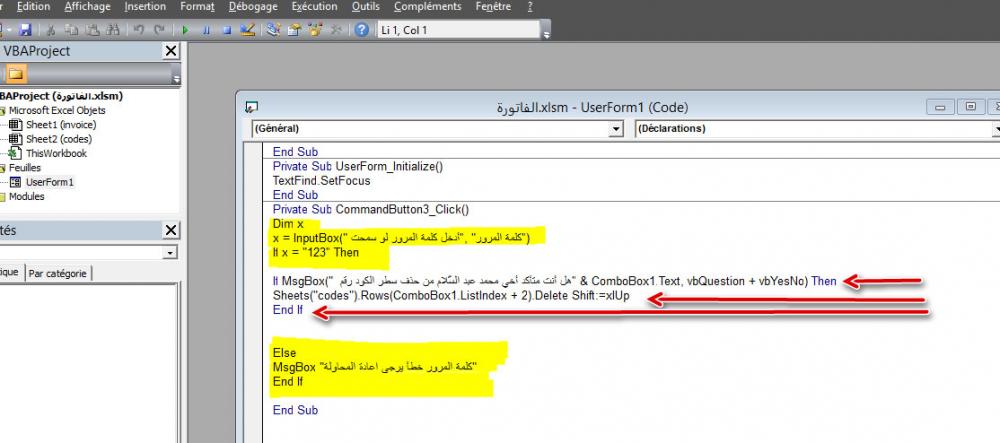Click the Pause (break) execution icon
Image resolution: width=1000 pixels, height=443 pixels.
[x=207, y=30]
